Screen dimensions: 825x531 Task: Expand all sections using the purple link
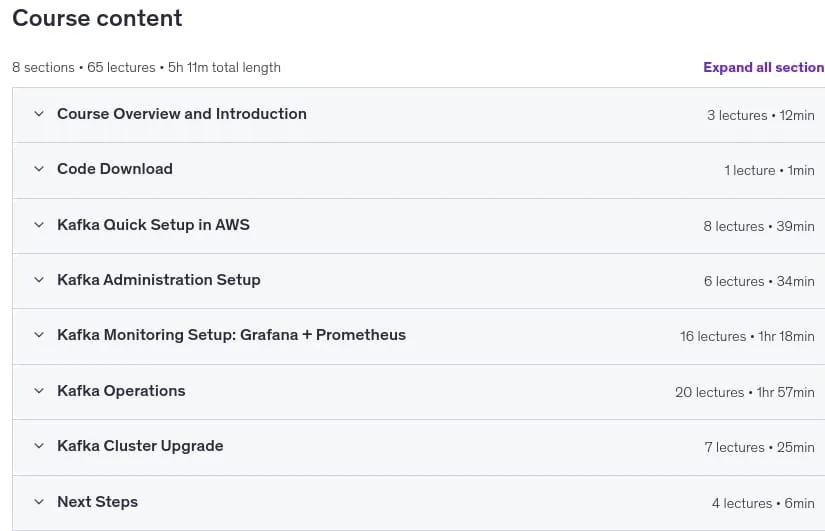coord(764,67)
